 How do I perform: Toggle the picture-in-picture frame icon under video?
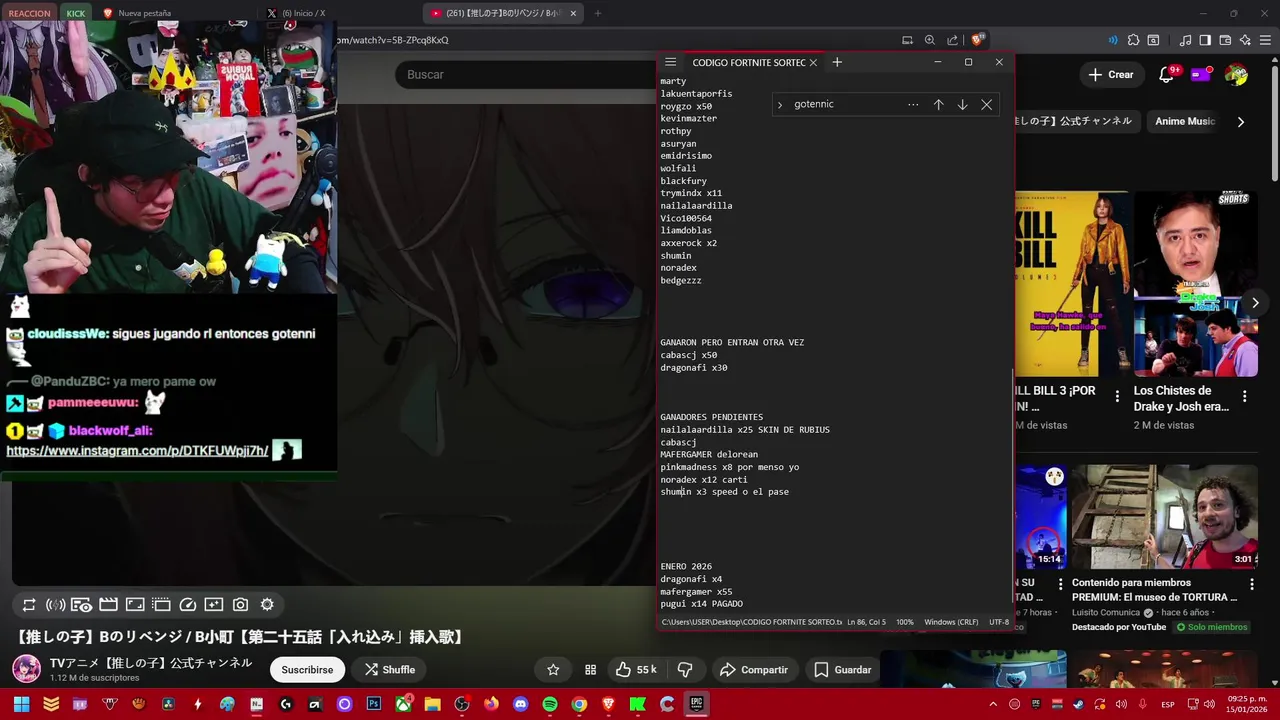pos(135,605)
